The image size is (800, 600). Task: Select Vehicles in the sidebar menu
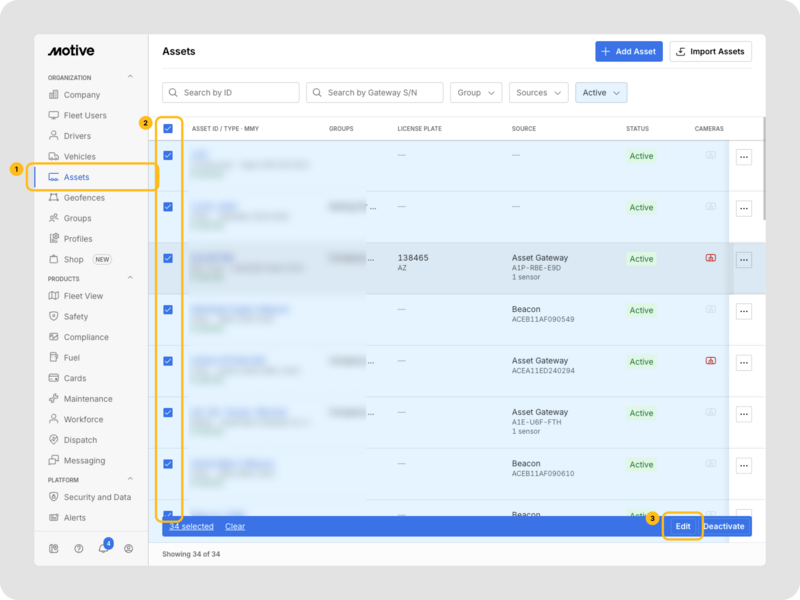(79, 157)
